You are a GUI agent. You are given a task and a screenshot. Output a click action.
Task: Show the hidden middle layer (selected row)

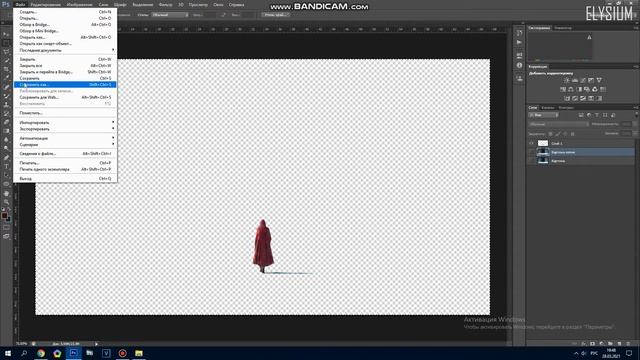point(531,152)
